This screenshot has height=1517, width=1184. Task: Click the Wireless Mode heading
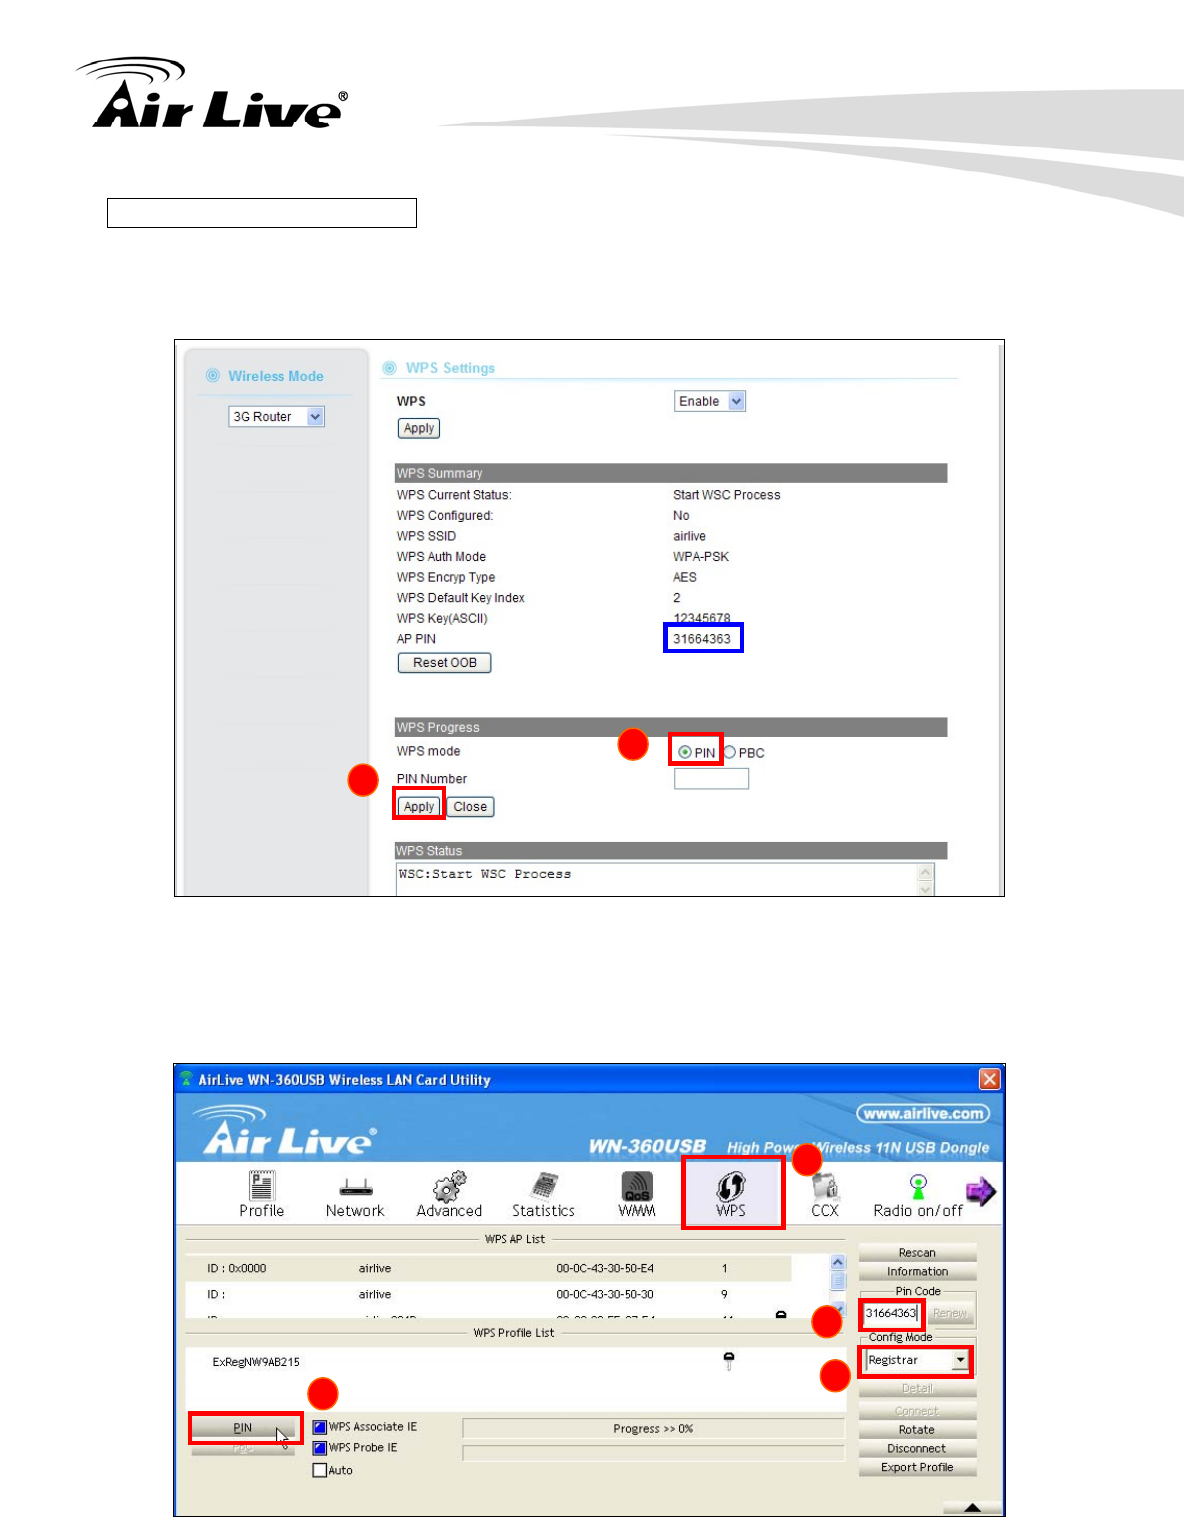coord(276,376)
